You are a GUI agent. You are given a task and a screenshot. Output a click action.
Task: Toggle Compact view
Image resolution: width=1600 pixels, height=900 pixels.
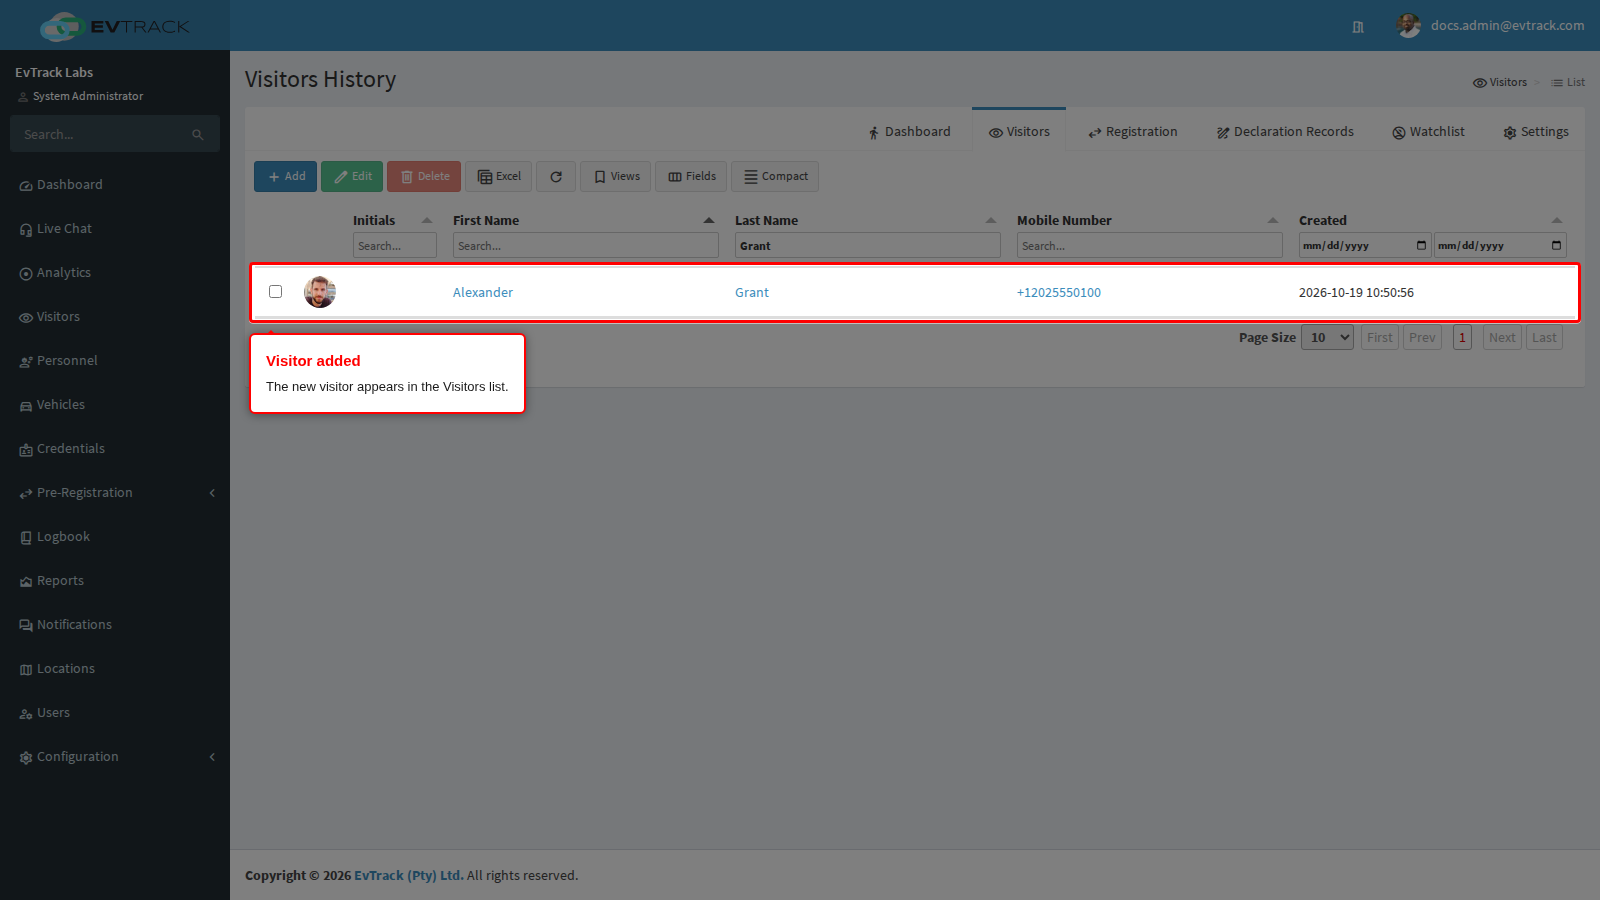coord(775,176)
